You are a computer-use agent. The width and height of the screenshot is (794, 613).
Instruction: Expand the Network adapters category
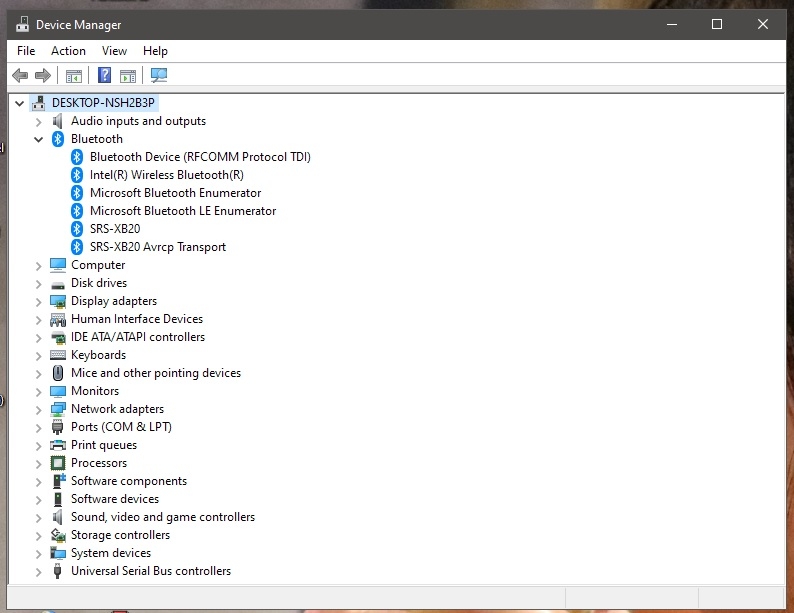tap(38, 410)
